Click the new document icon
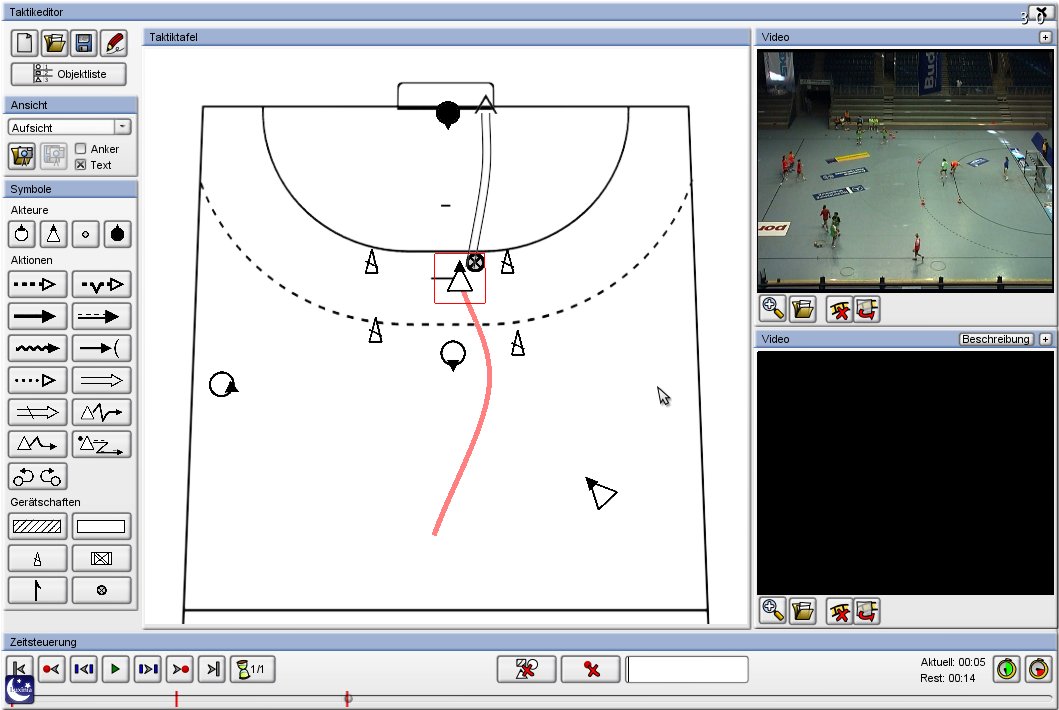Screen dimensions: 1059x710 point(24,43)
